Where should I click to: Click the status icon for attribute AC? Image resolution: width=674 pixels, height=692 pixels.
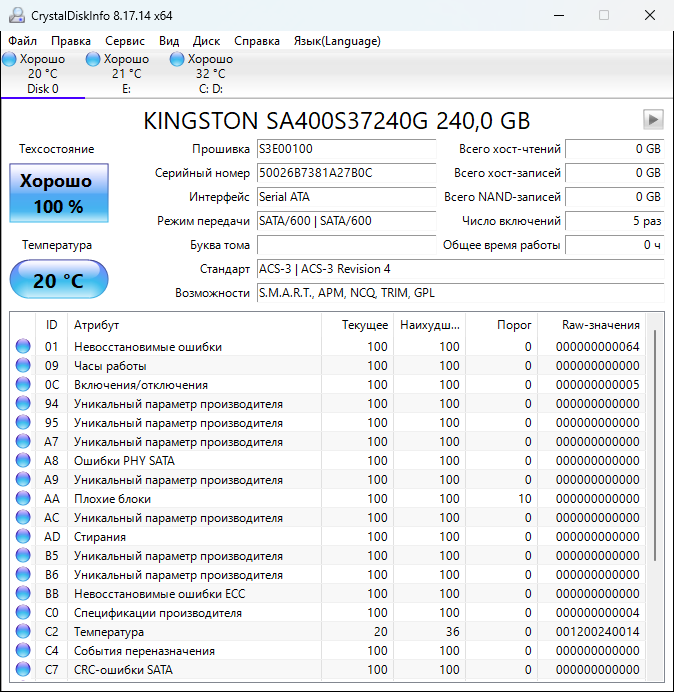tap(23, 517)
